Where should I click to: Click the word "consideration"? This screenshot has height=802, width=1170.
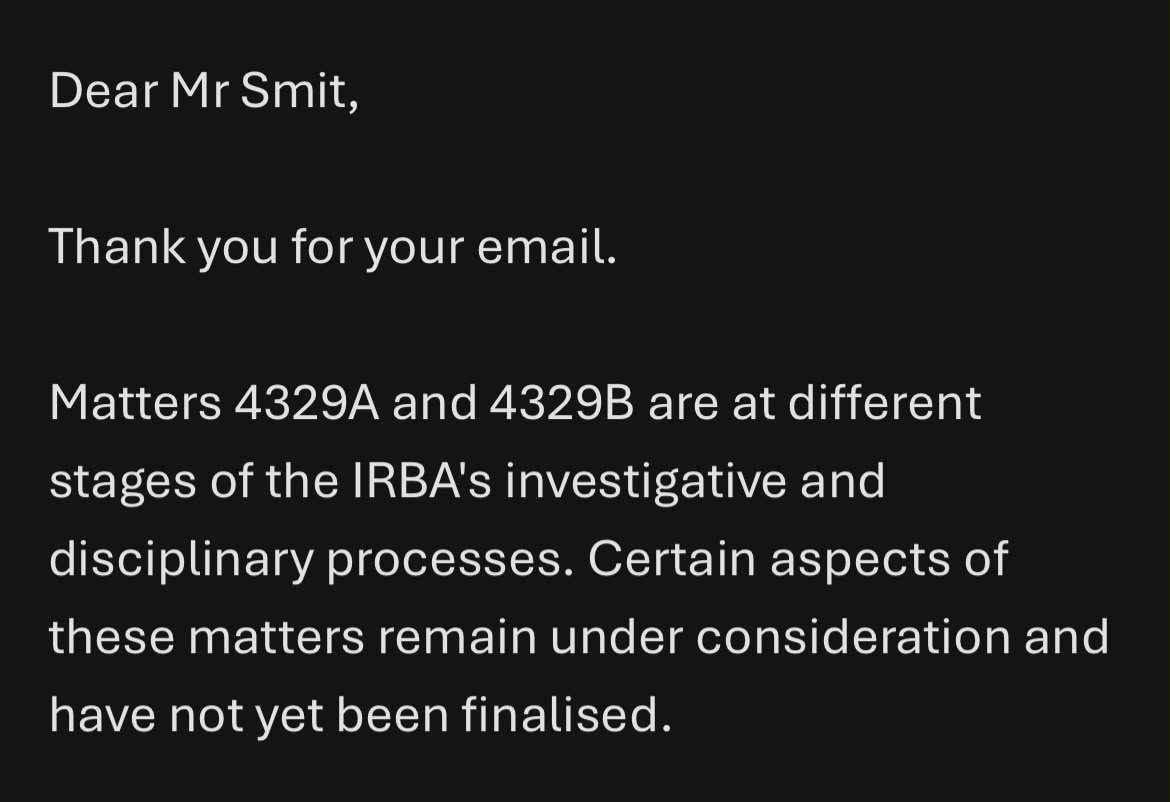tap(854, 636)
